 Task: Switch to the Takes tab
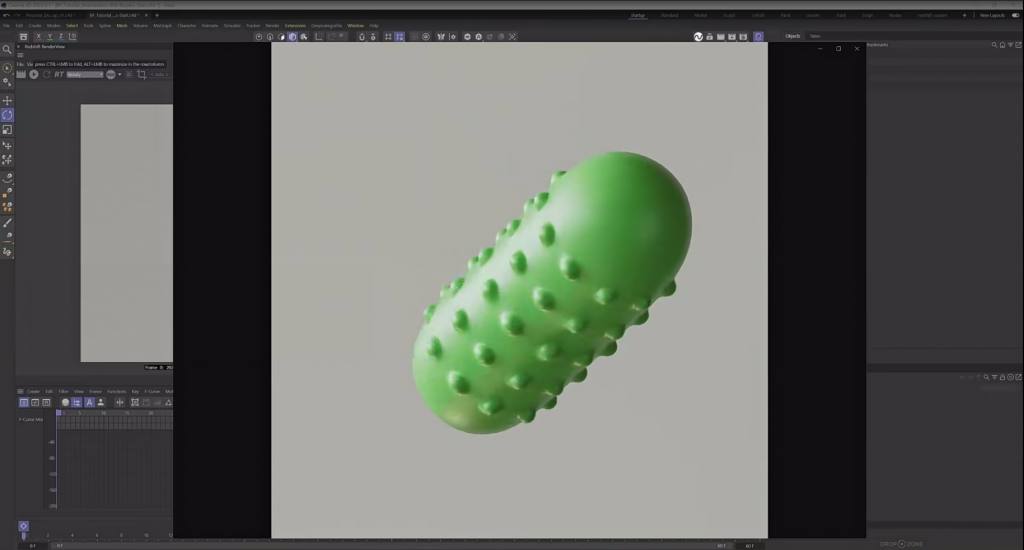click(x=815, y=36)
